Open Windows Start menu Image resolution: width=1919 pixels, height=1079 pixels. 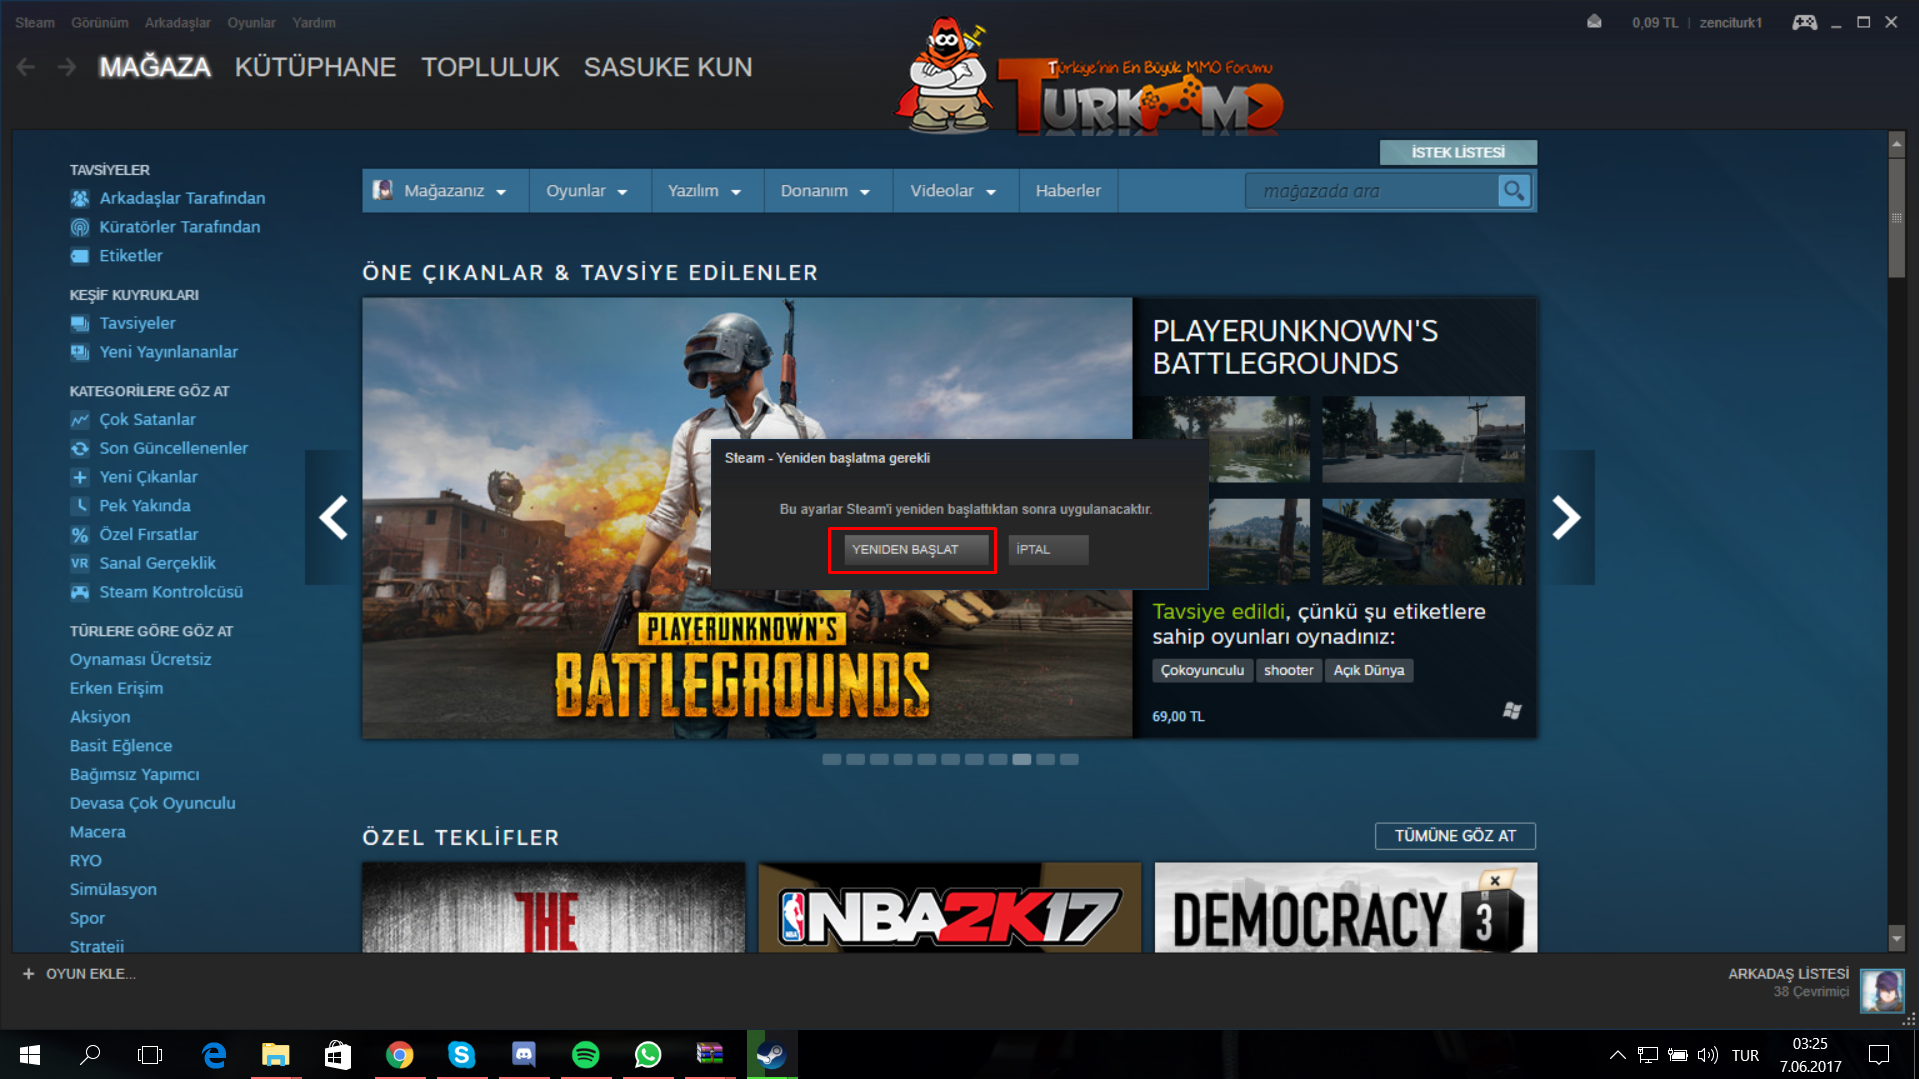pyautogui.click(x=29, y=1055)
